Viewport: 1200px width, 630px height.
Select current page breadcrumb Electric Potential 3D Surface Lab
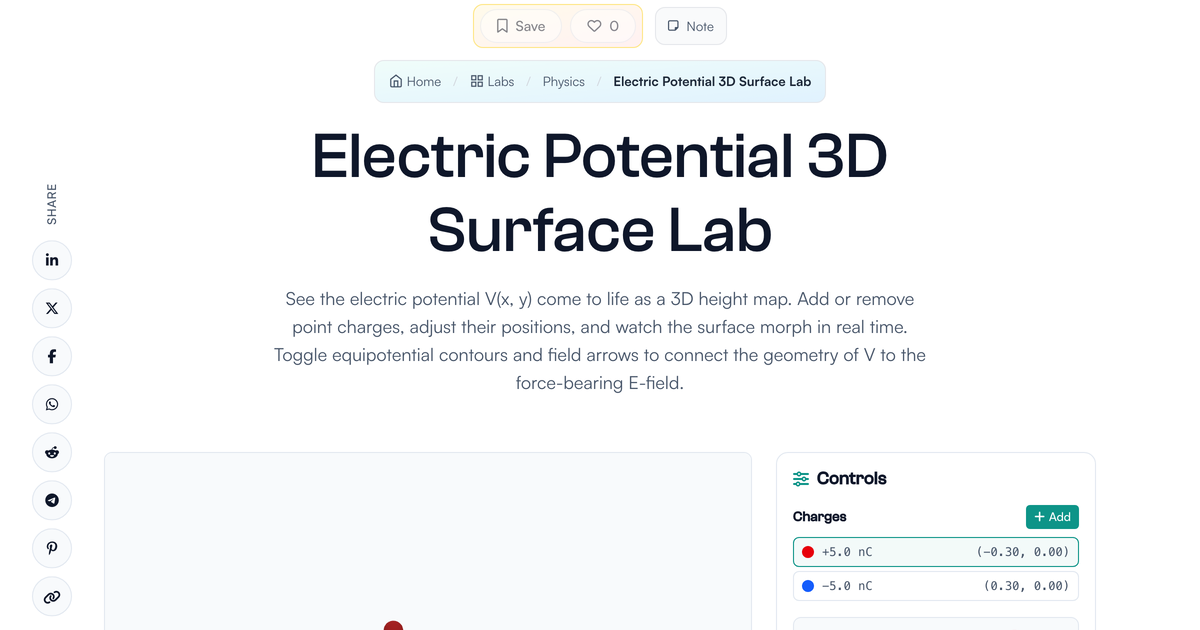712,81
